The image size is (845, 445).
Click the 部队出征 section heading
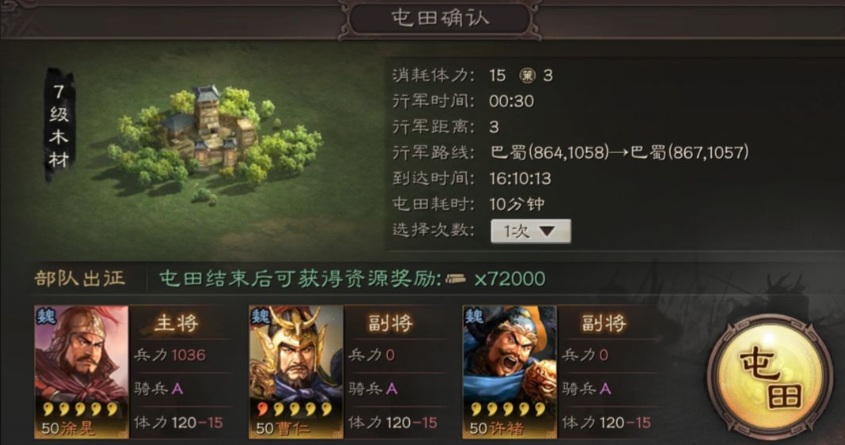point(80,278)
